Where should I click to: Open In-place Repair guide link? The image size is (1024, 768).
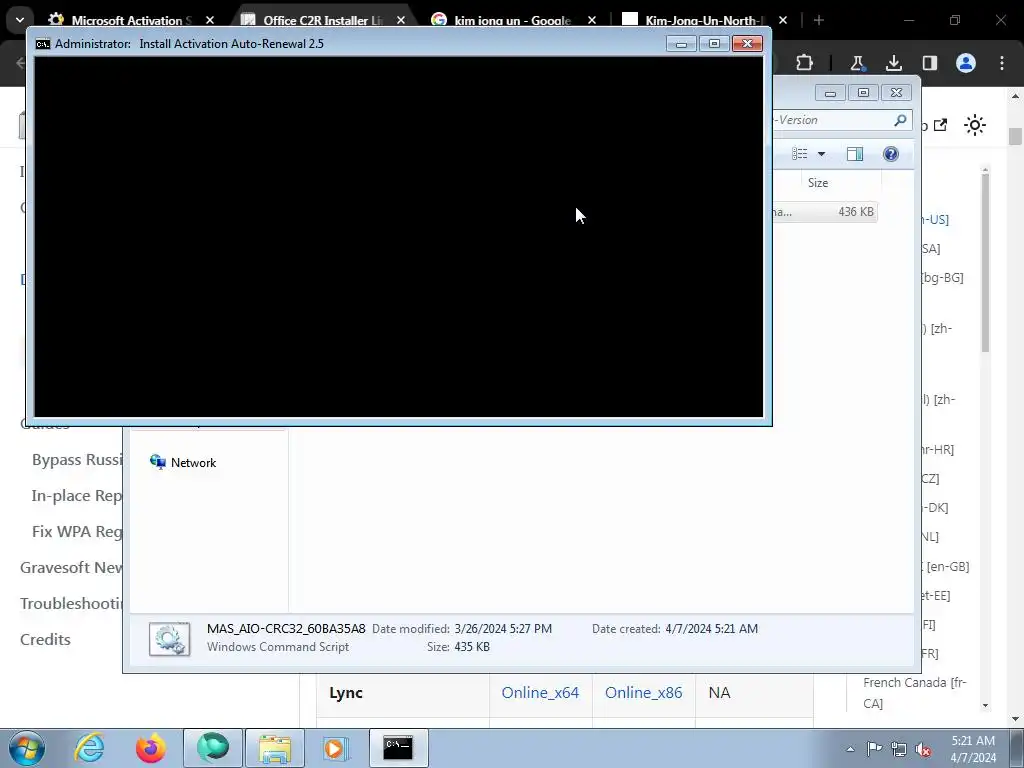[77, 496]
